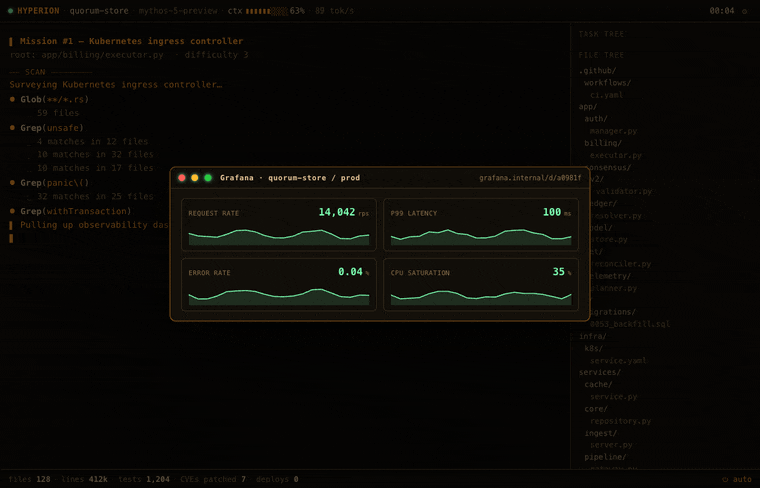The image size is (760, 488).
Task: Open the P99 Latency sparkline chart
Action: pyautogui.click(x=481, y=237)
